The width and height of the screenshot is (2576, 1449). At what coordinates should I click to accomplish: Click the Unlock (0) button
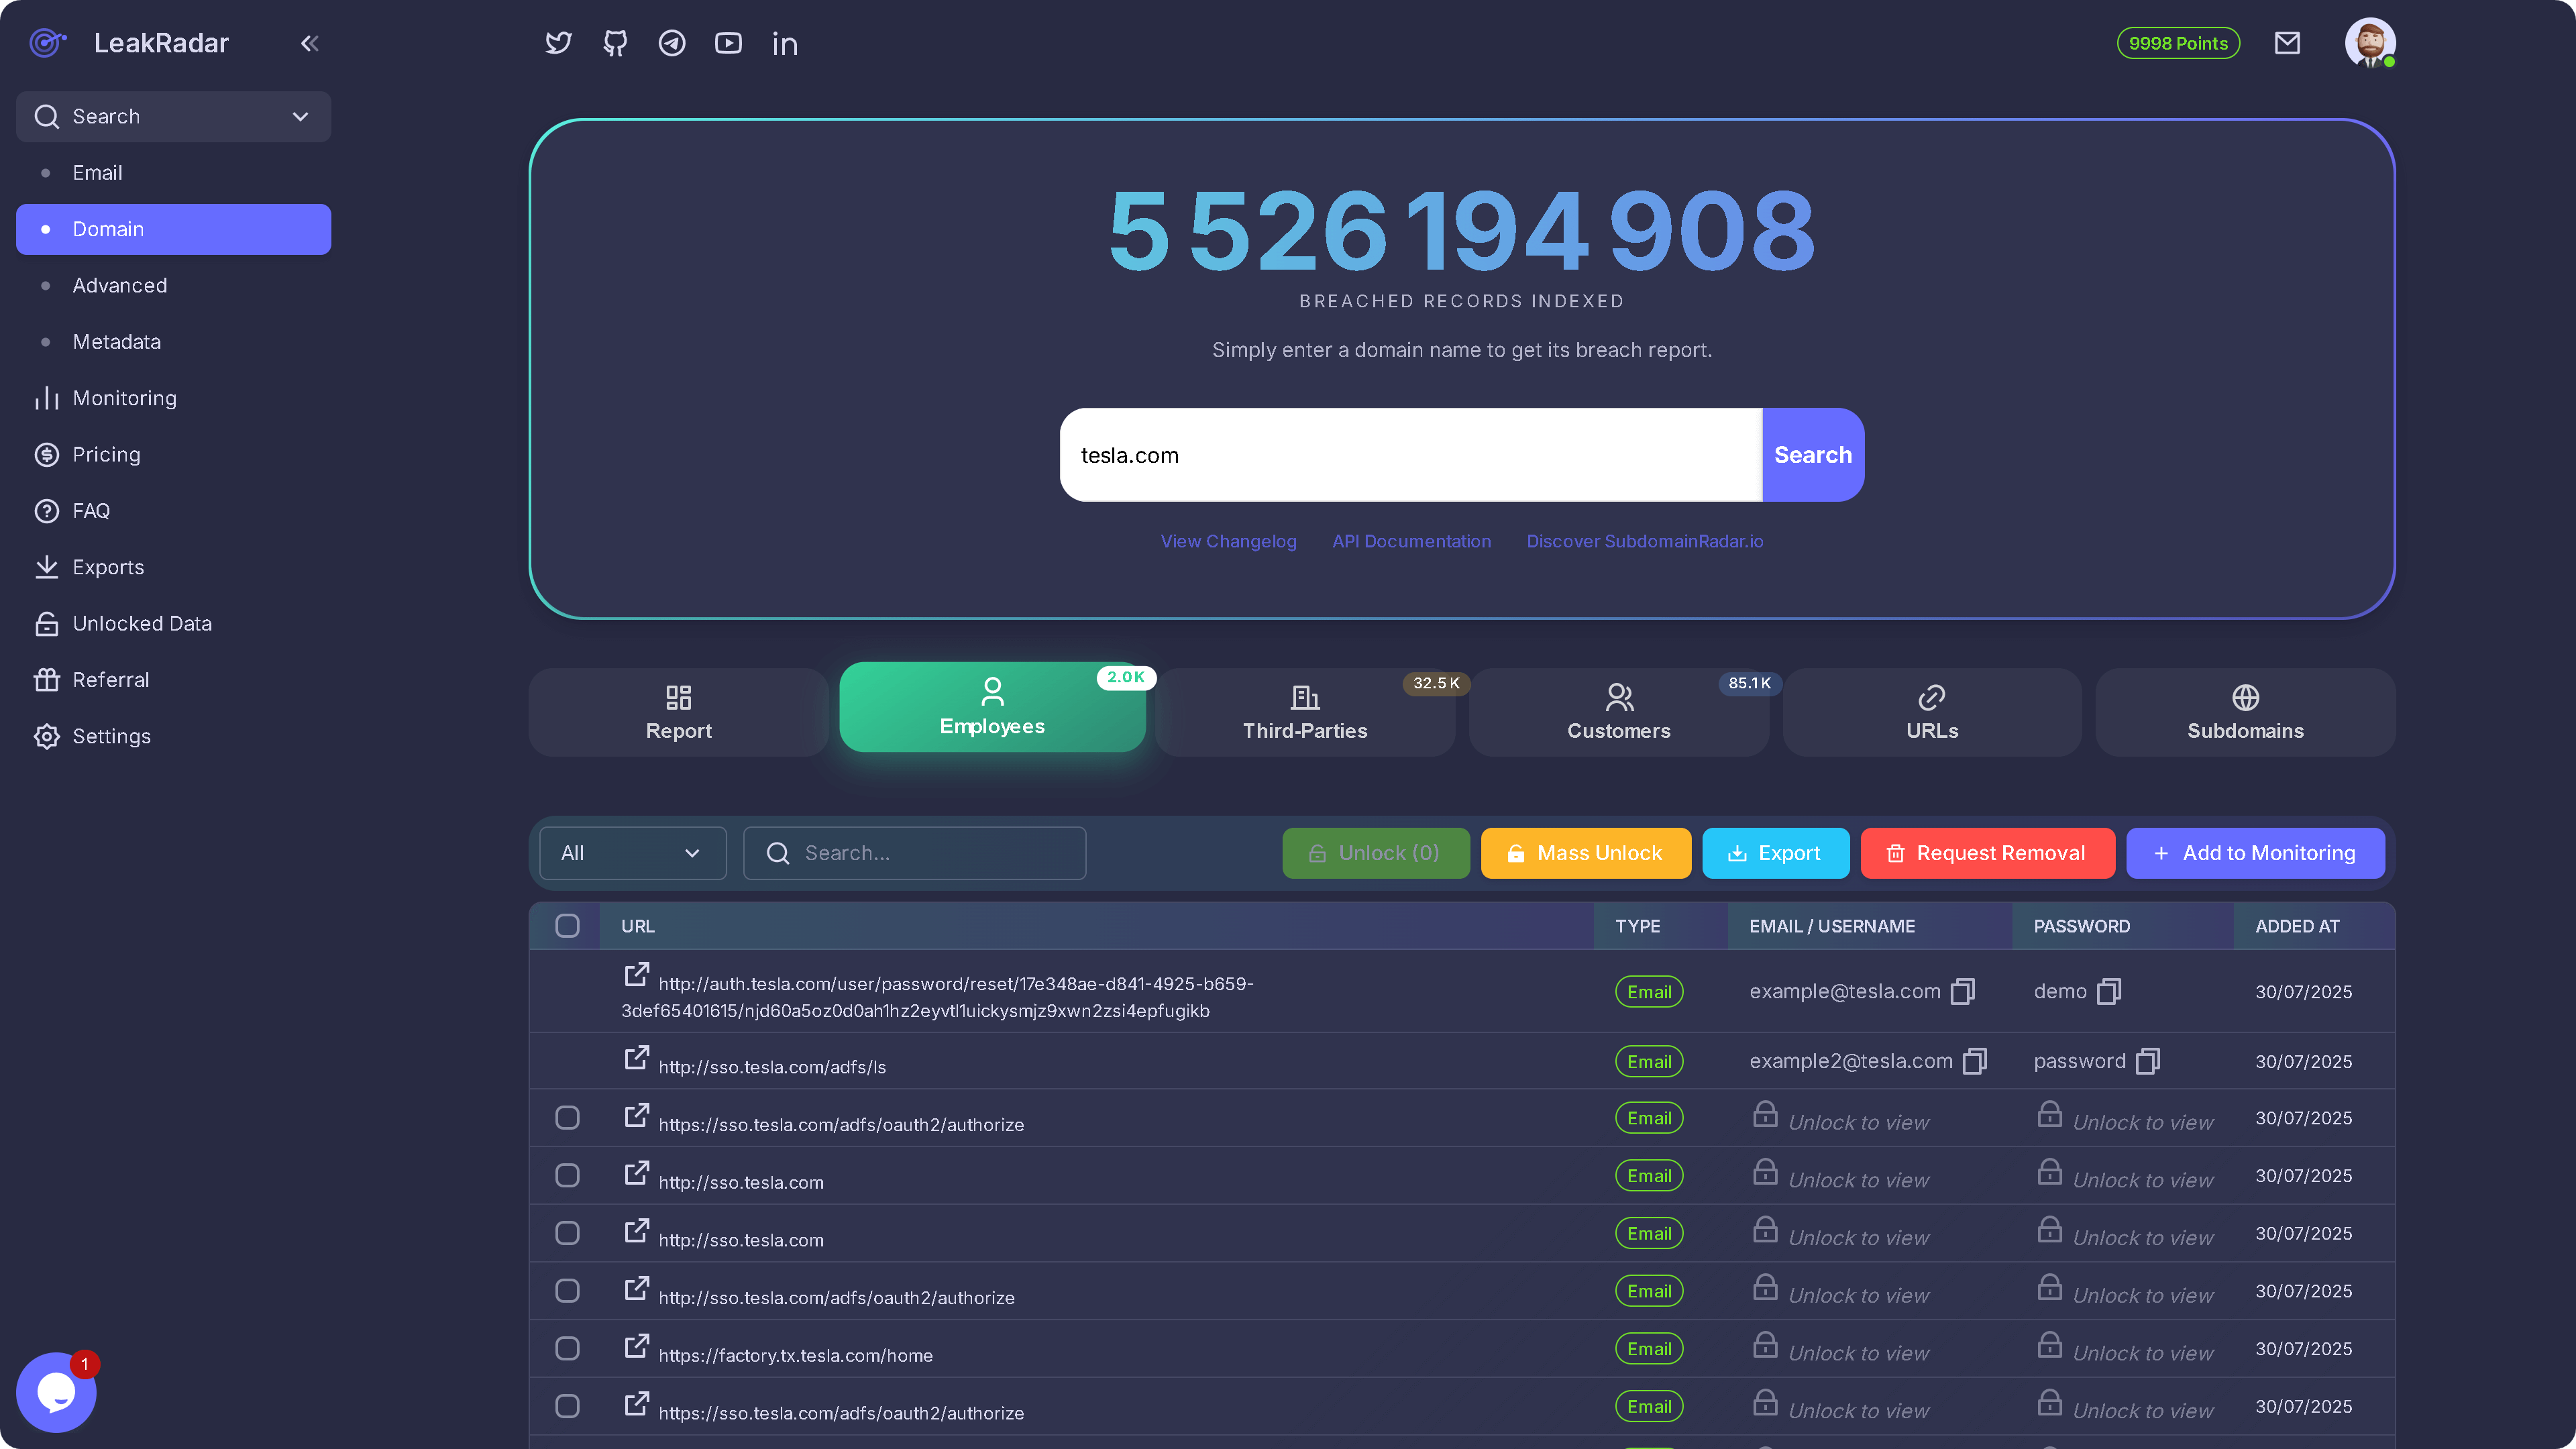[x=1376, y=853]
